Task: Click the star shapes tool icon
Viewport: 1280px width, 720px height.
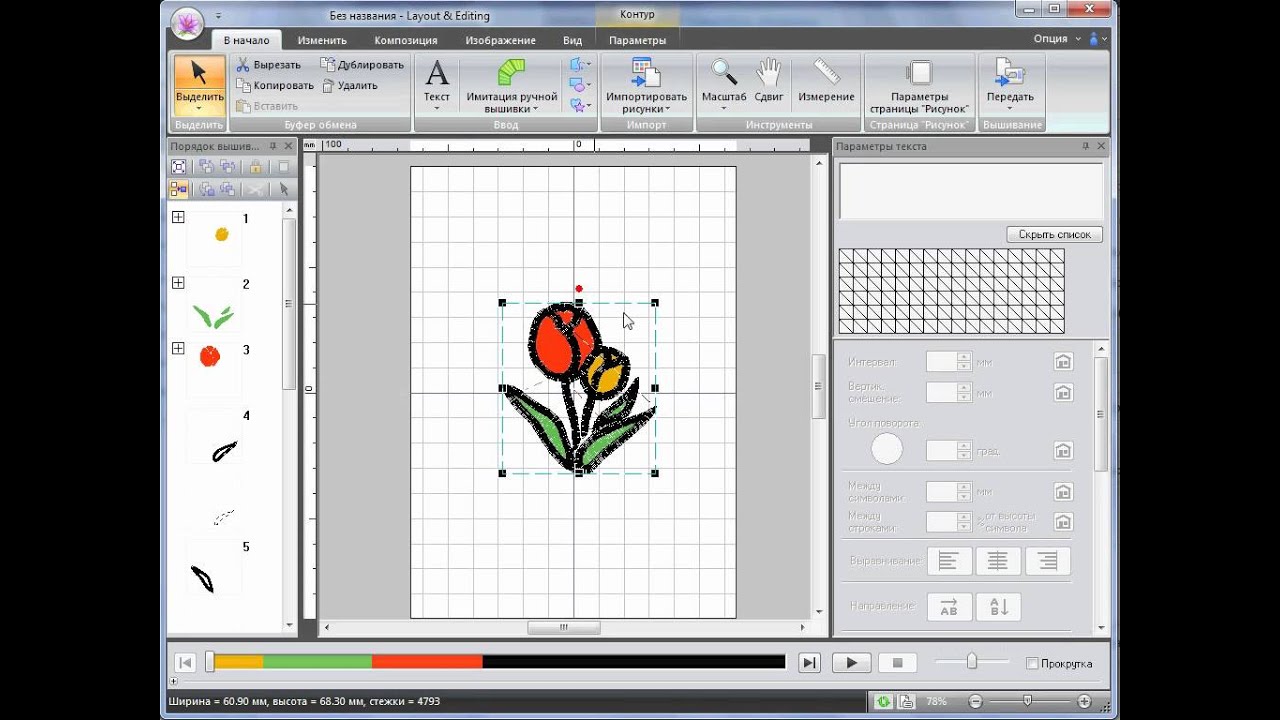Action: (579, 104)
